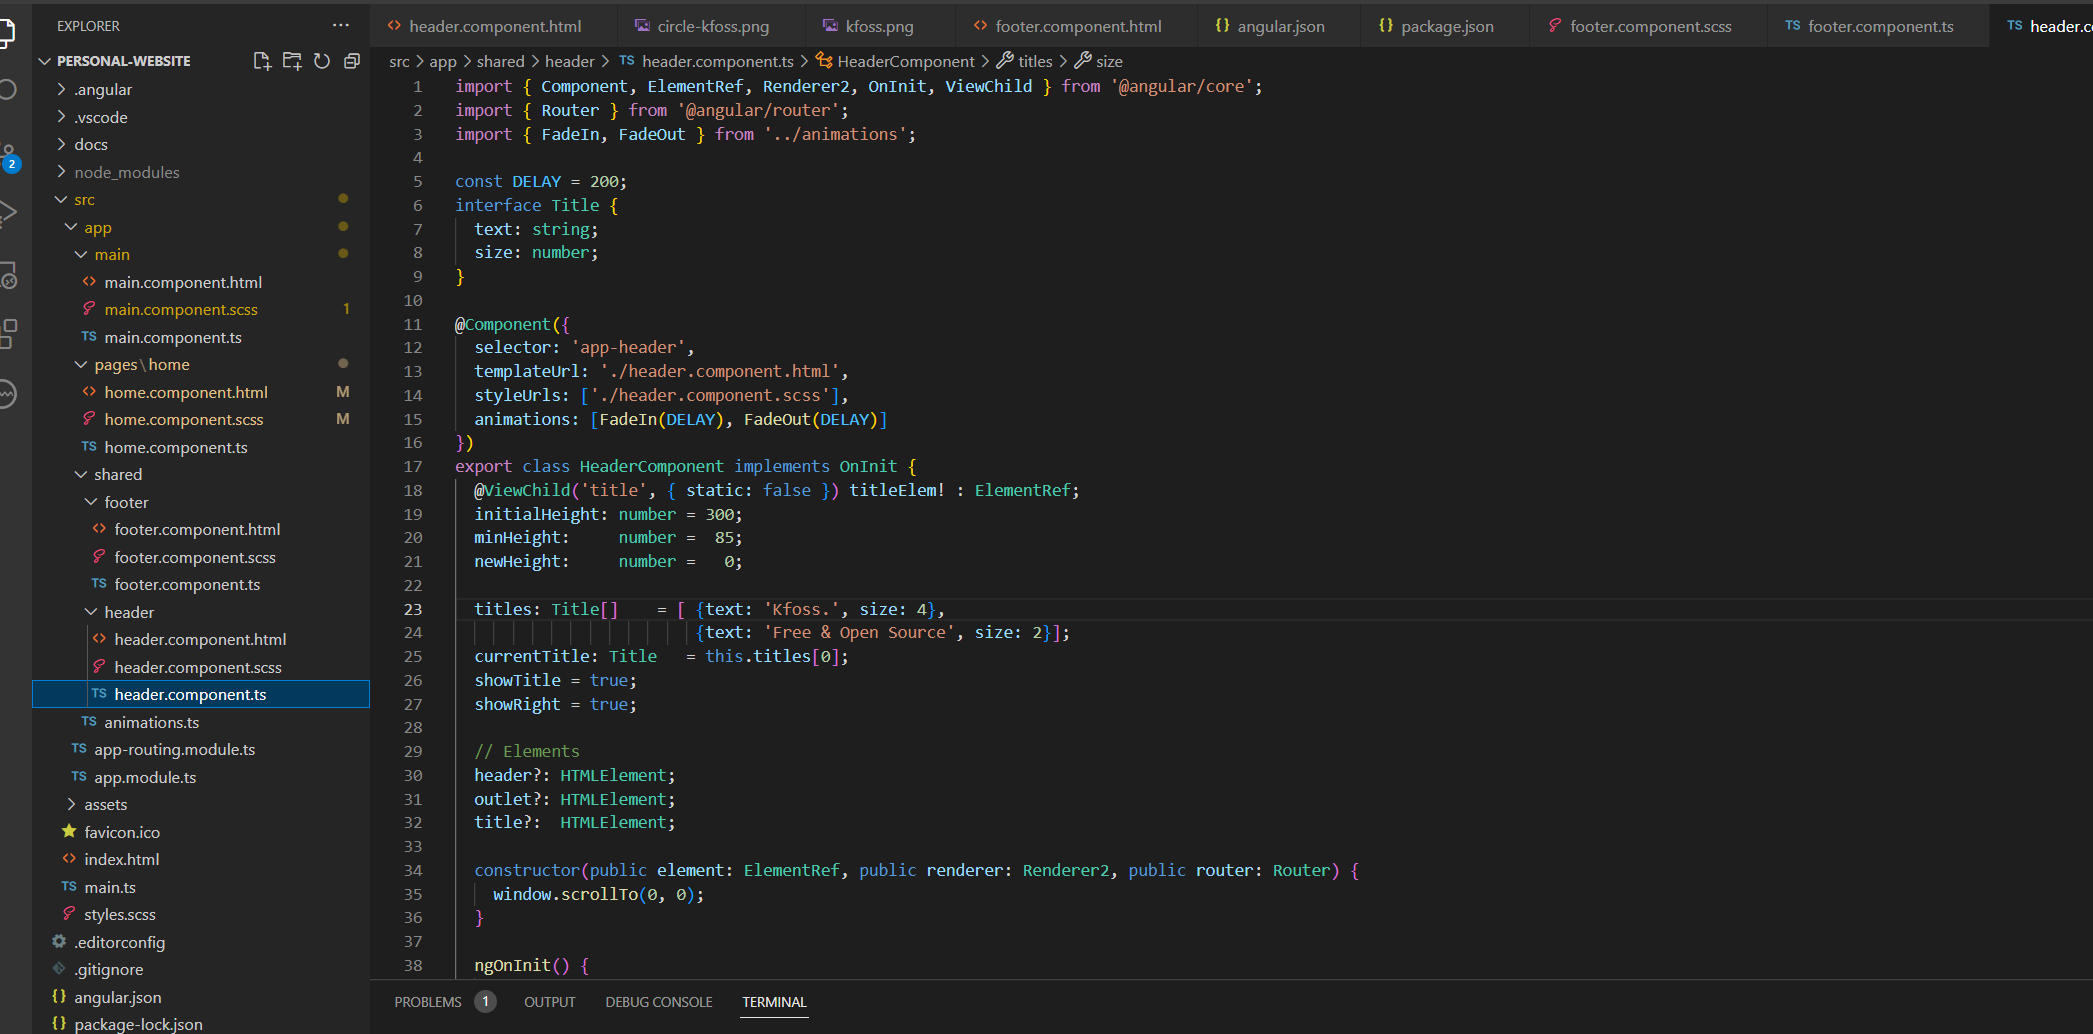This screenshot has height=1034, width=2093.
Task: Open the Remote Explorer view
Action: (x=8, y=275)
